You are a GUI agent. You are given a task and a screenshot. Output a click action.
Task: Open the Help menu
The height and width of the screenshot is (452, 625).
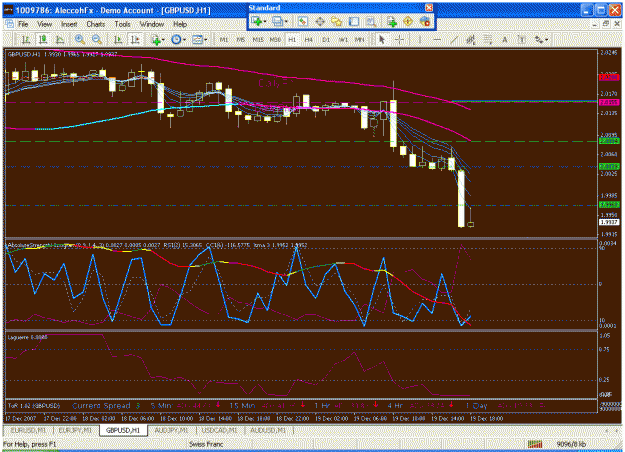click(180, 24)
